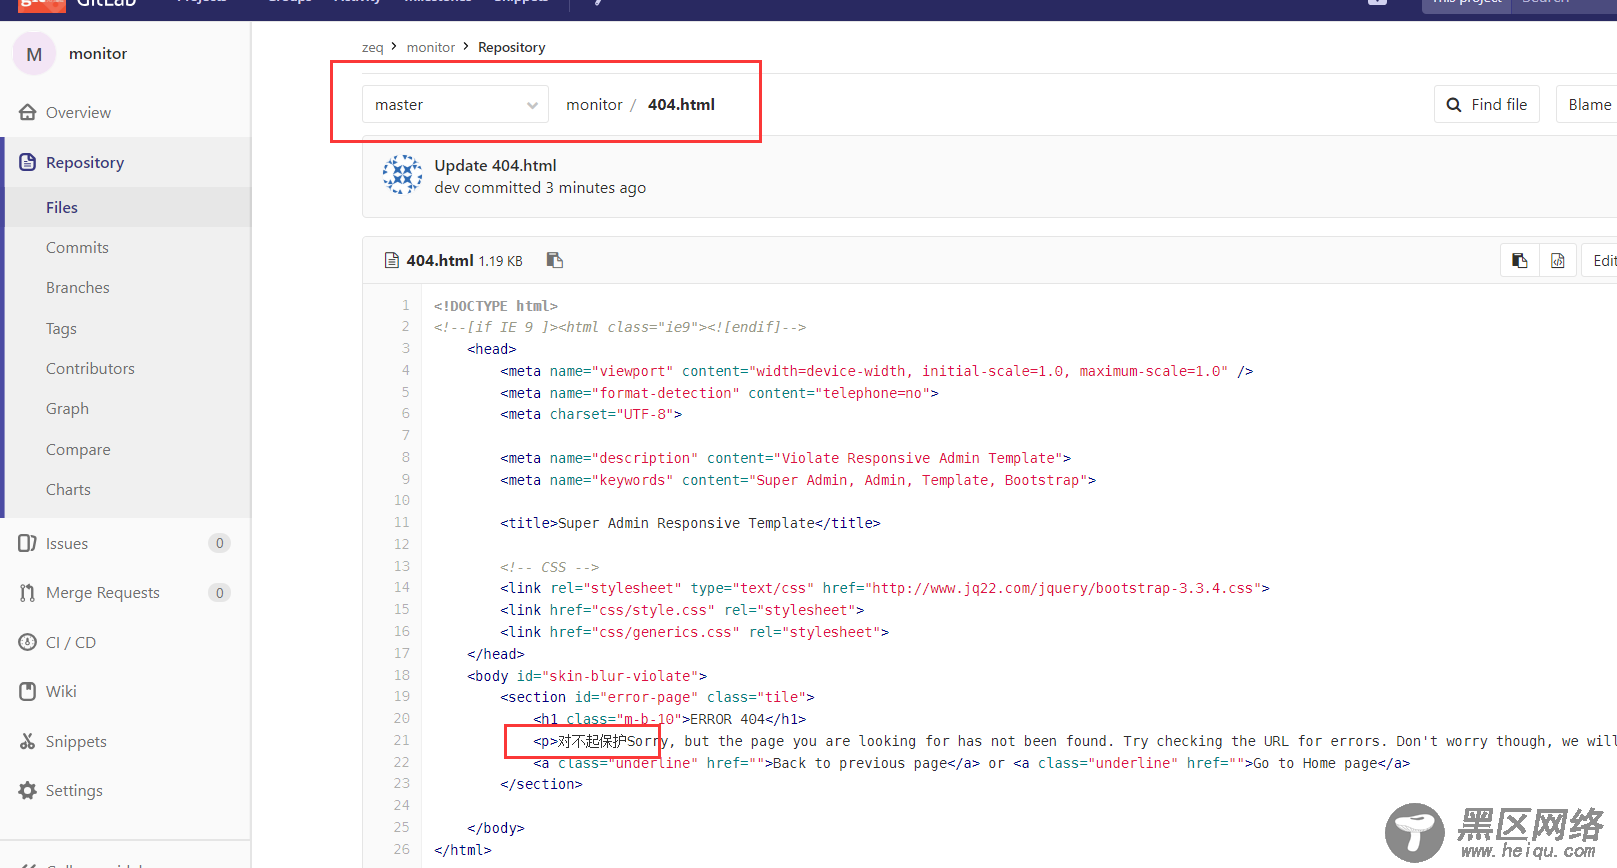Open Contributors in repository submenu
The height and width of the screenshot is (868, 1617).
[x=90, y=368]
